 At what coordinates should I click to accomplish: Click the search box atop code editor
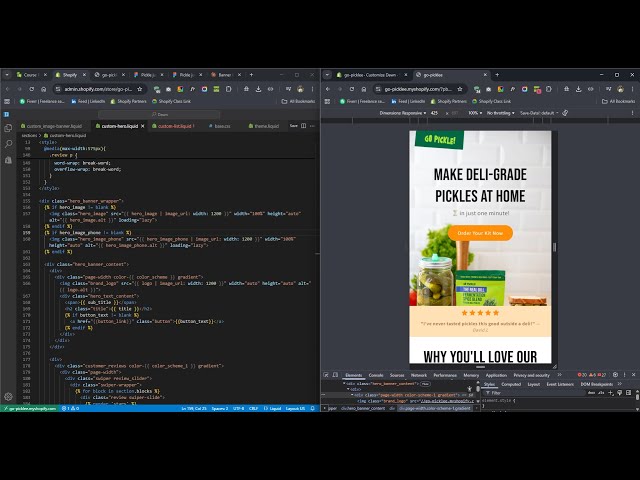pyautogui.click(x=159, y=114)
